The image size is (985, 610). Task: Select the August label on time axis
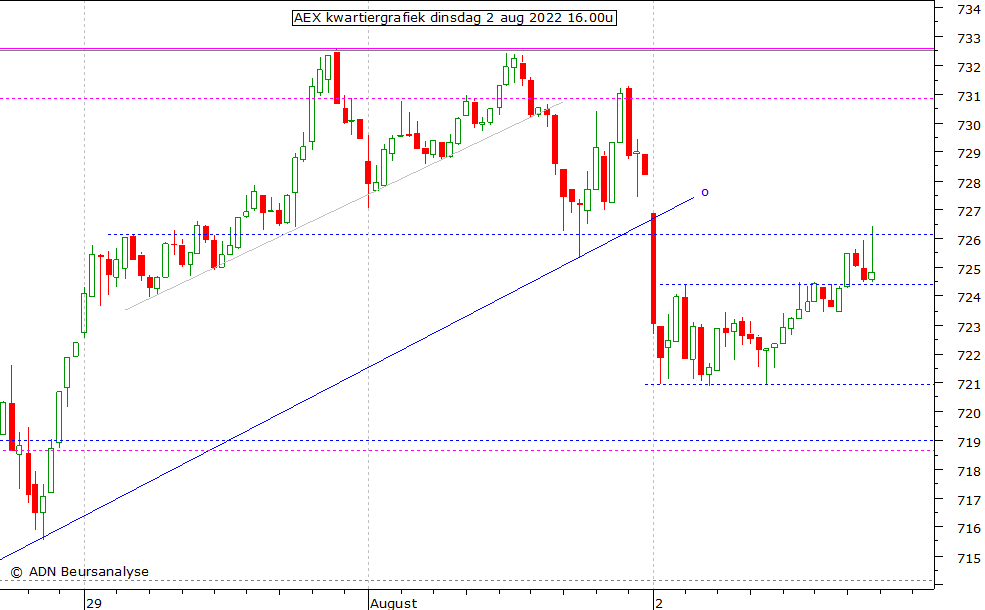tap(393, 603)
